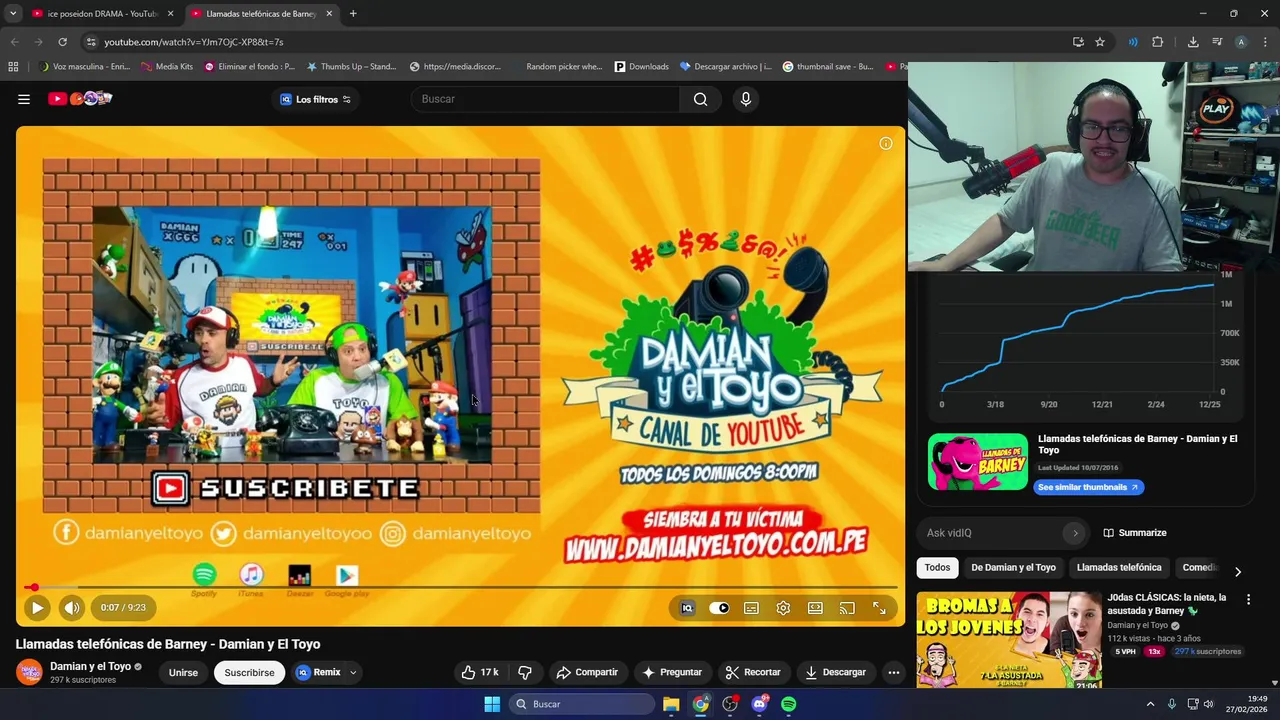Click the address bar URL
The height and width of the screenshot is (720, 1280).
tap(194, 42)
